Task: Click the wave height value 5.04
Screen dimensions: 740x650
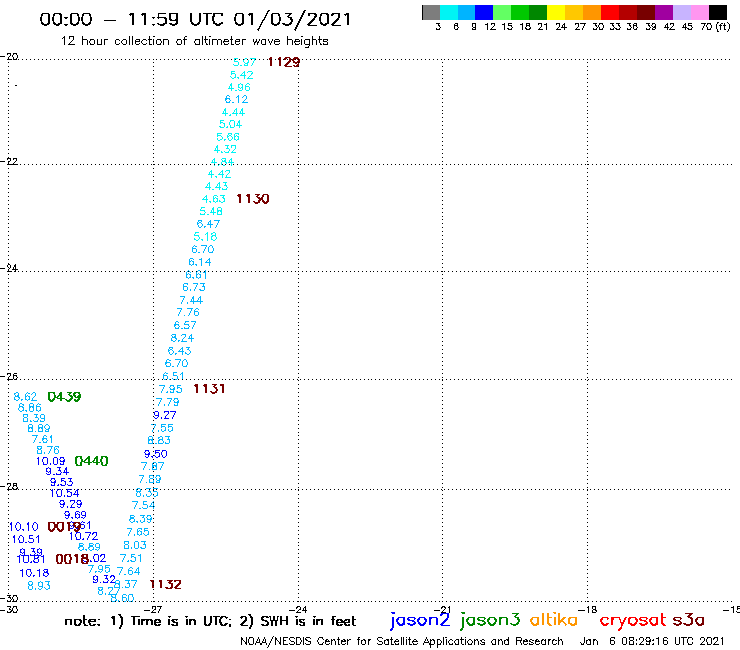Action: coord(230,124)
